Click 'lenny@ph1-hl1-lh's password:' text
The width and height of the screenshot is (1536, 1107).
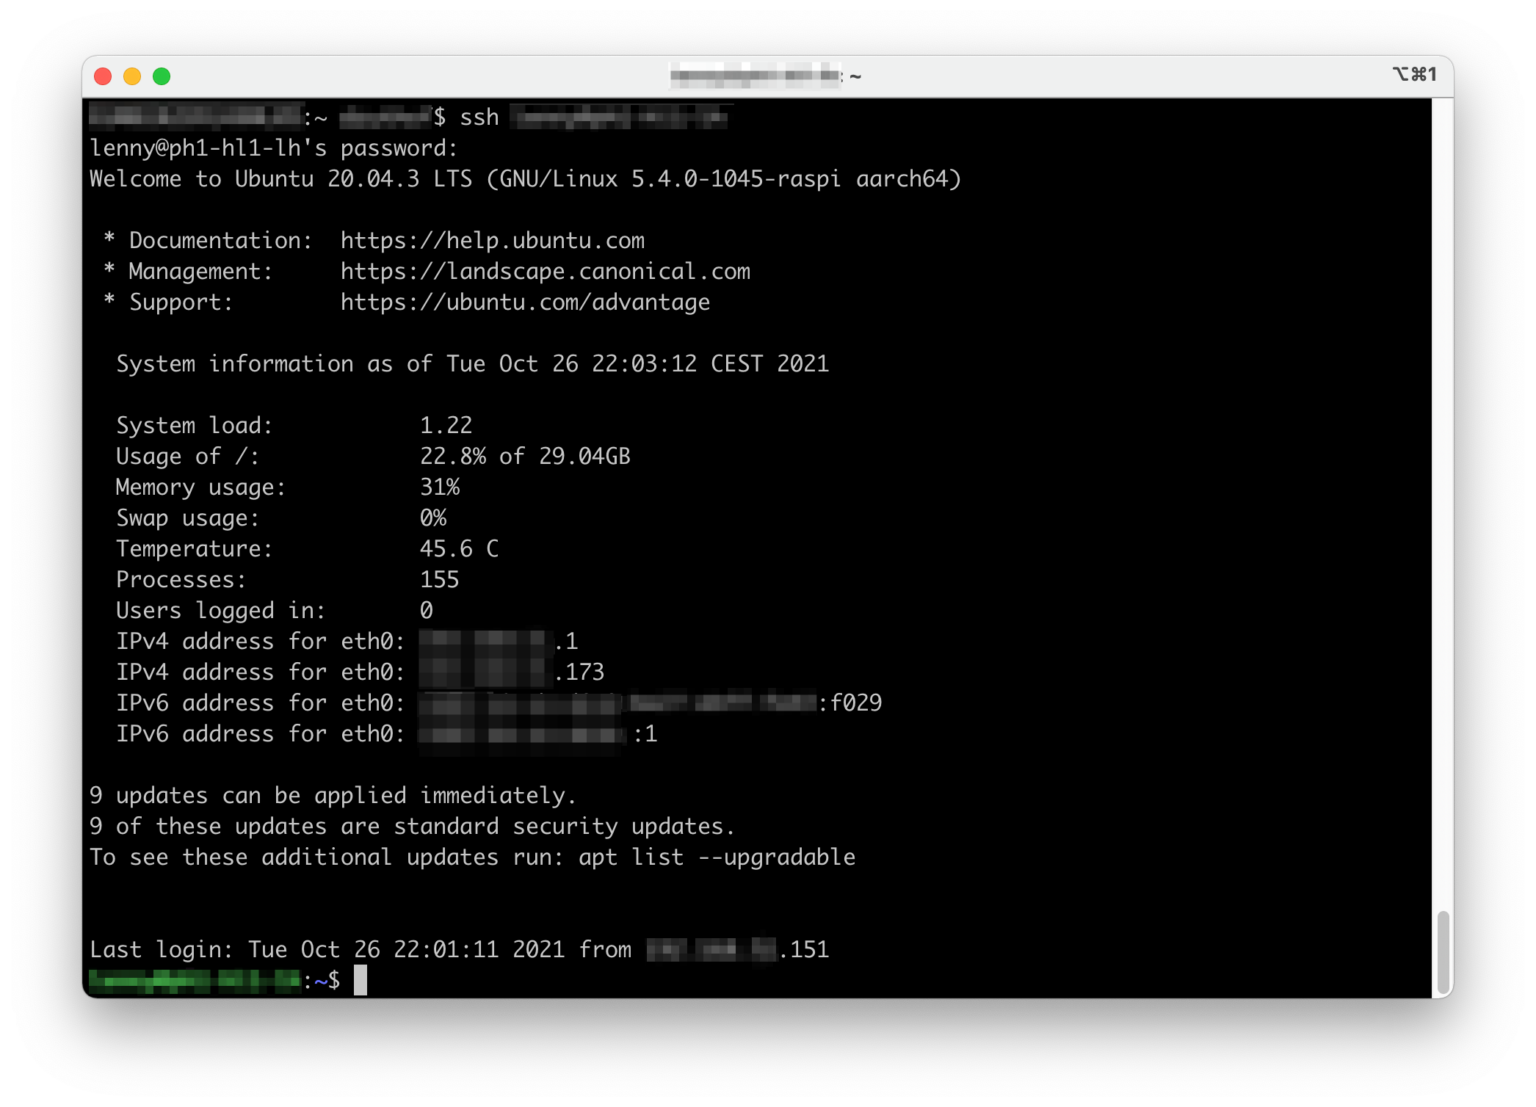[274, 148]
